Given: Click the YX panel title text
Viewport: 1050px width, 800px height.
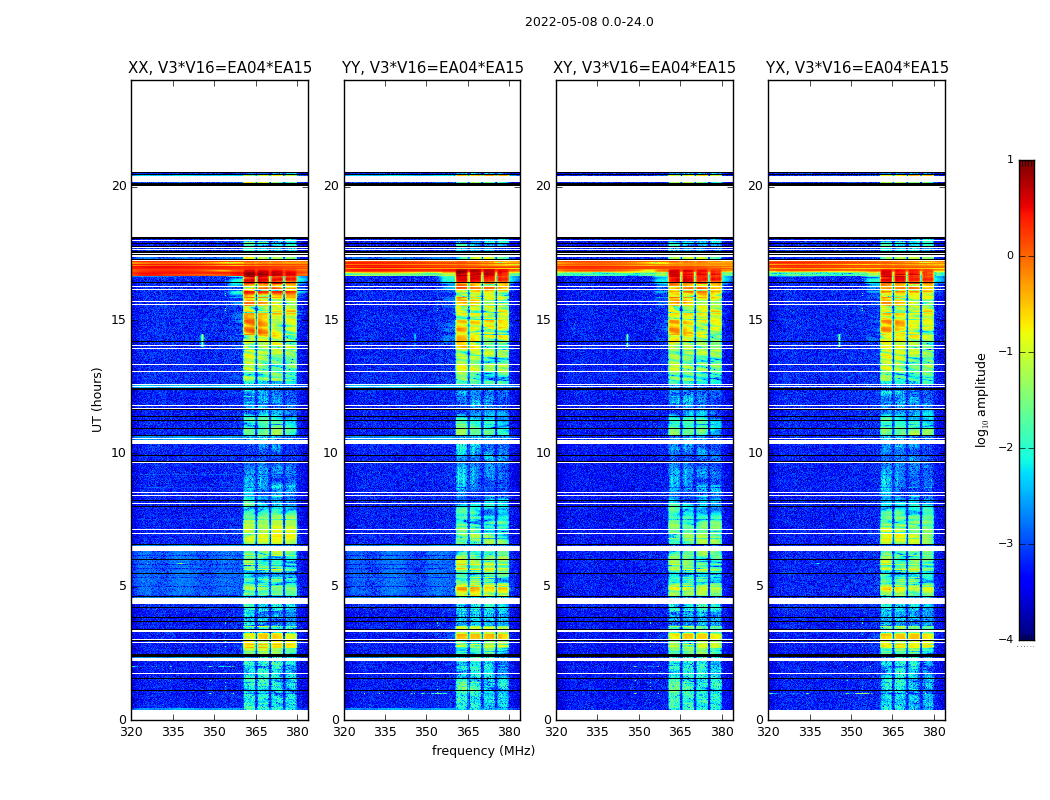Looking at the screenshot, I should click(x=857, y=68).
